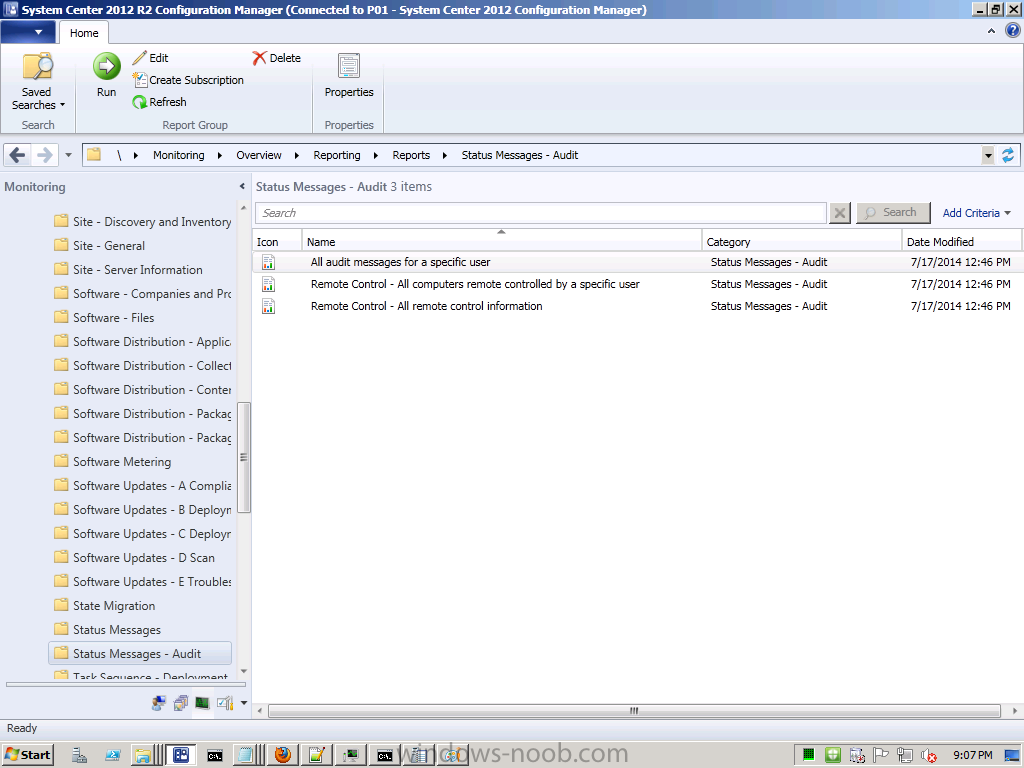
Task: Sort by the Name column header
Action: [x=502, y=241]
